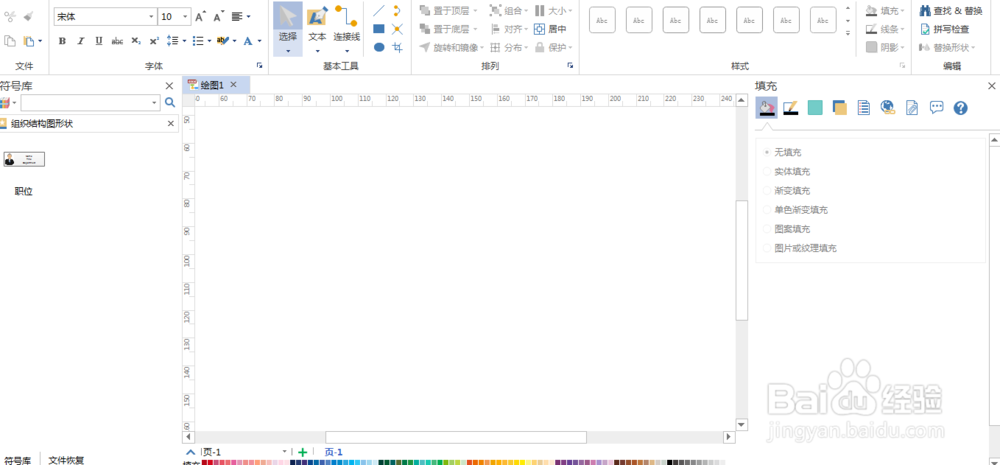Open the list document properties panel tab

click(x=864, y=108)
